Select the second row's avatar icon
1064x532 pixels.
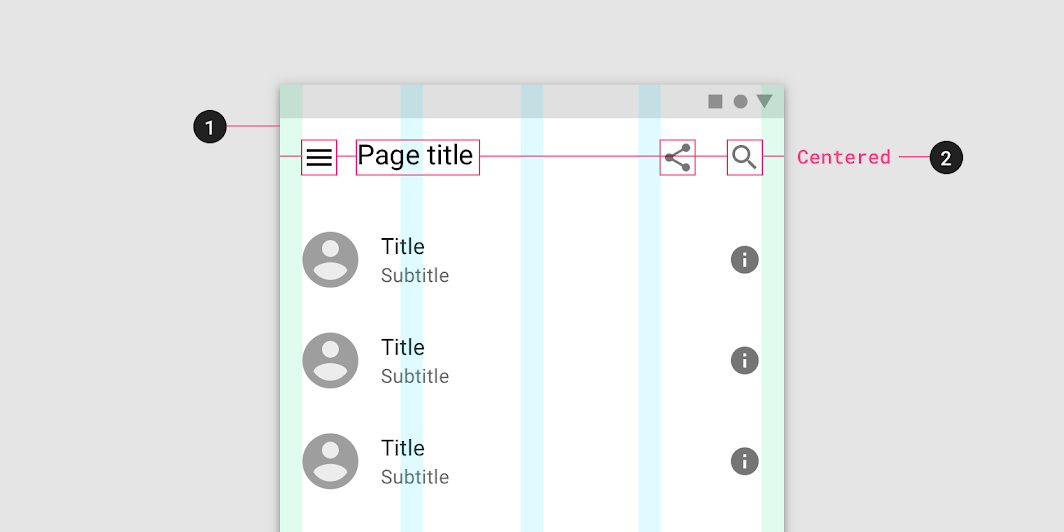[330, 360]
